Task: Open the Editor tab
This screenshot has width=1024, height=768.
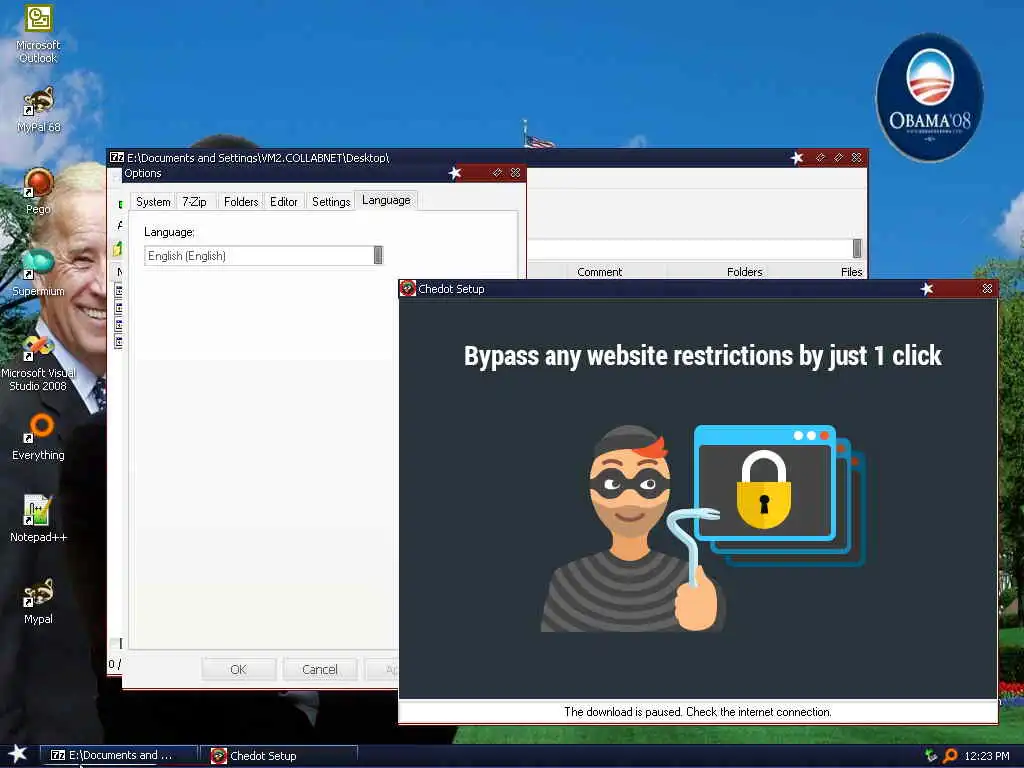Action: [x=283, y=202]
